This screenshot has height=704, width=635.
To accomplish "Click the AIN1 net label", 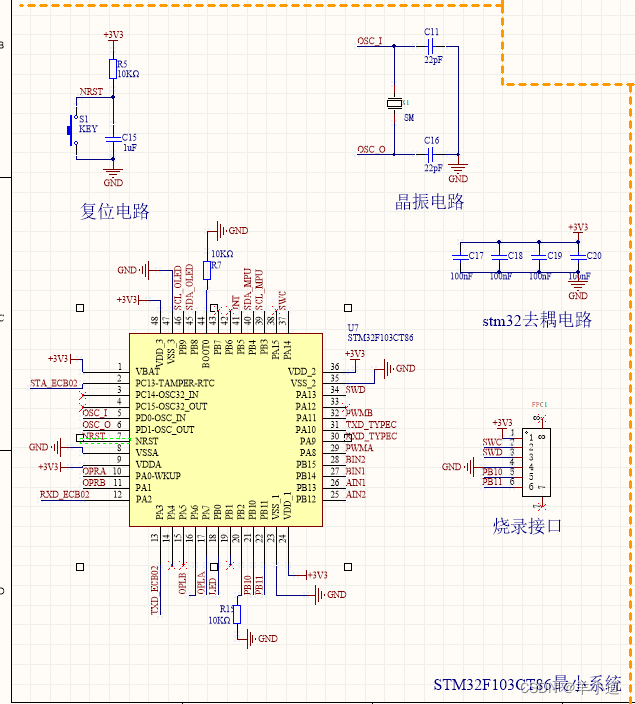I will (x=355, y=483).
